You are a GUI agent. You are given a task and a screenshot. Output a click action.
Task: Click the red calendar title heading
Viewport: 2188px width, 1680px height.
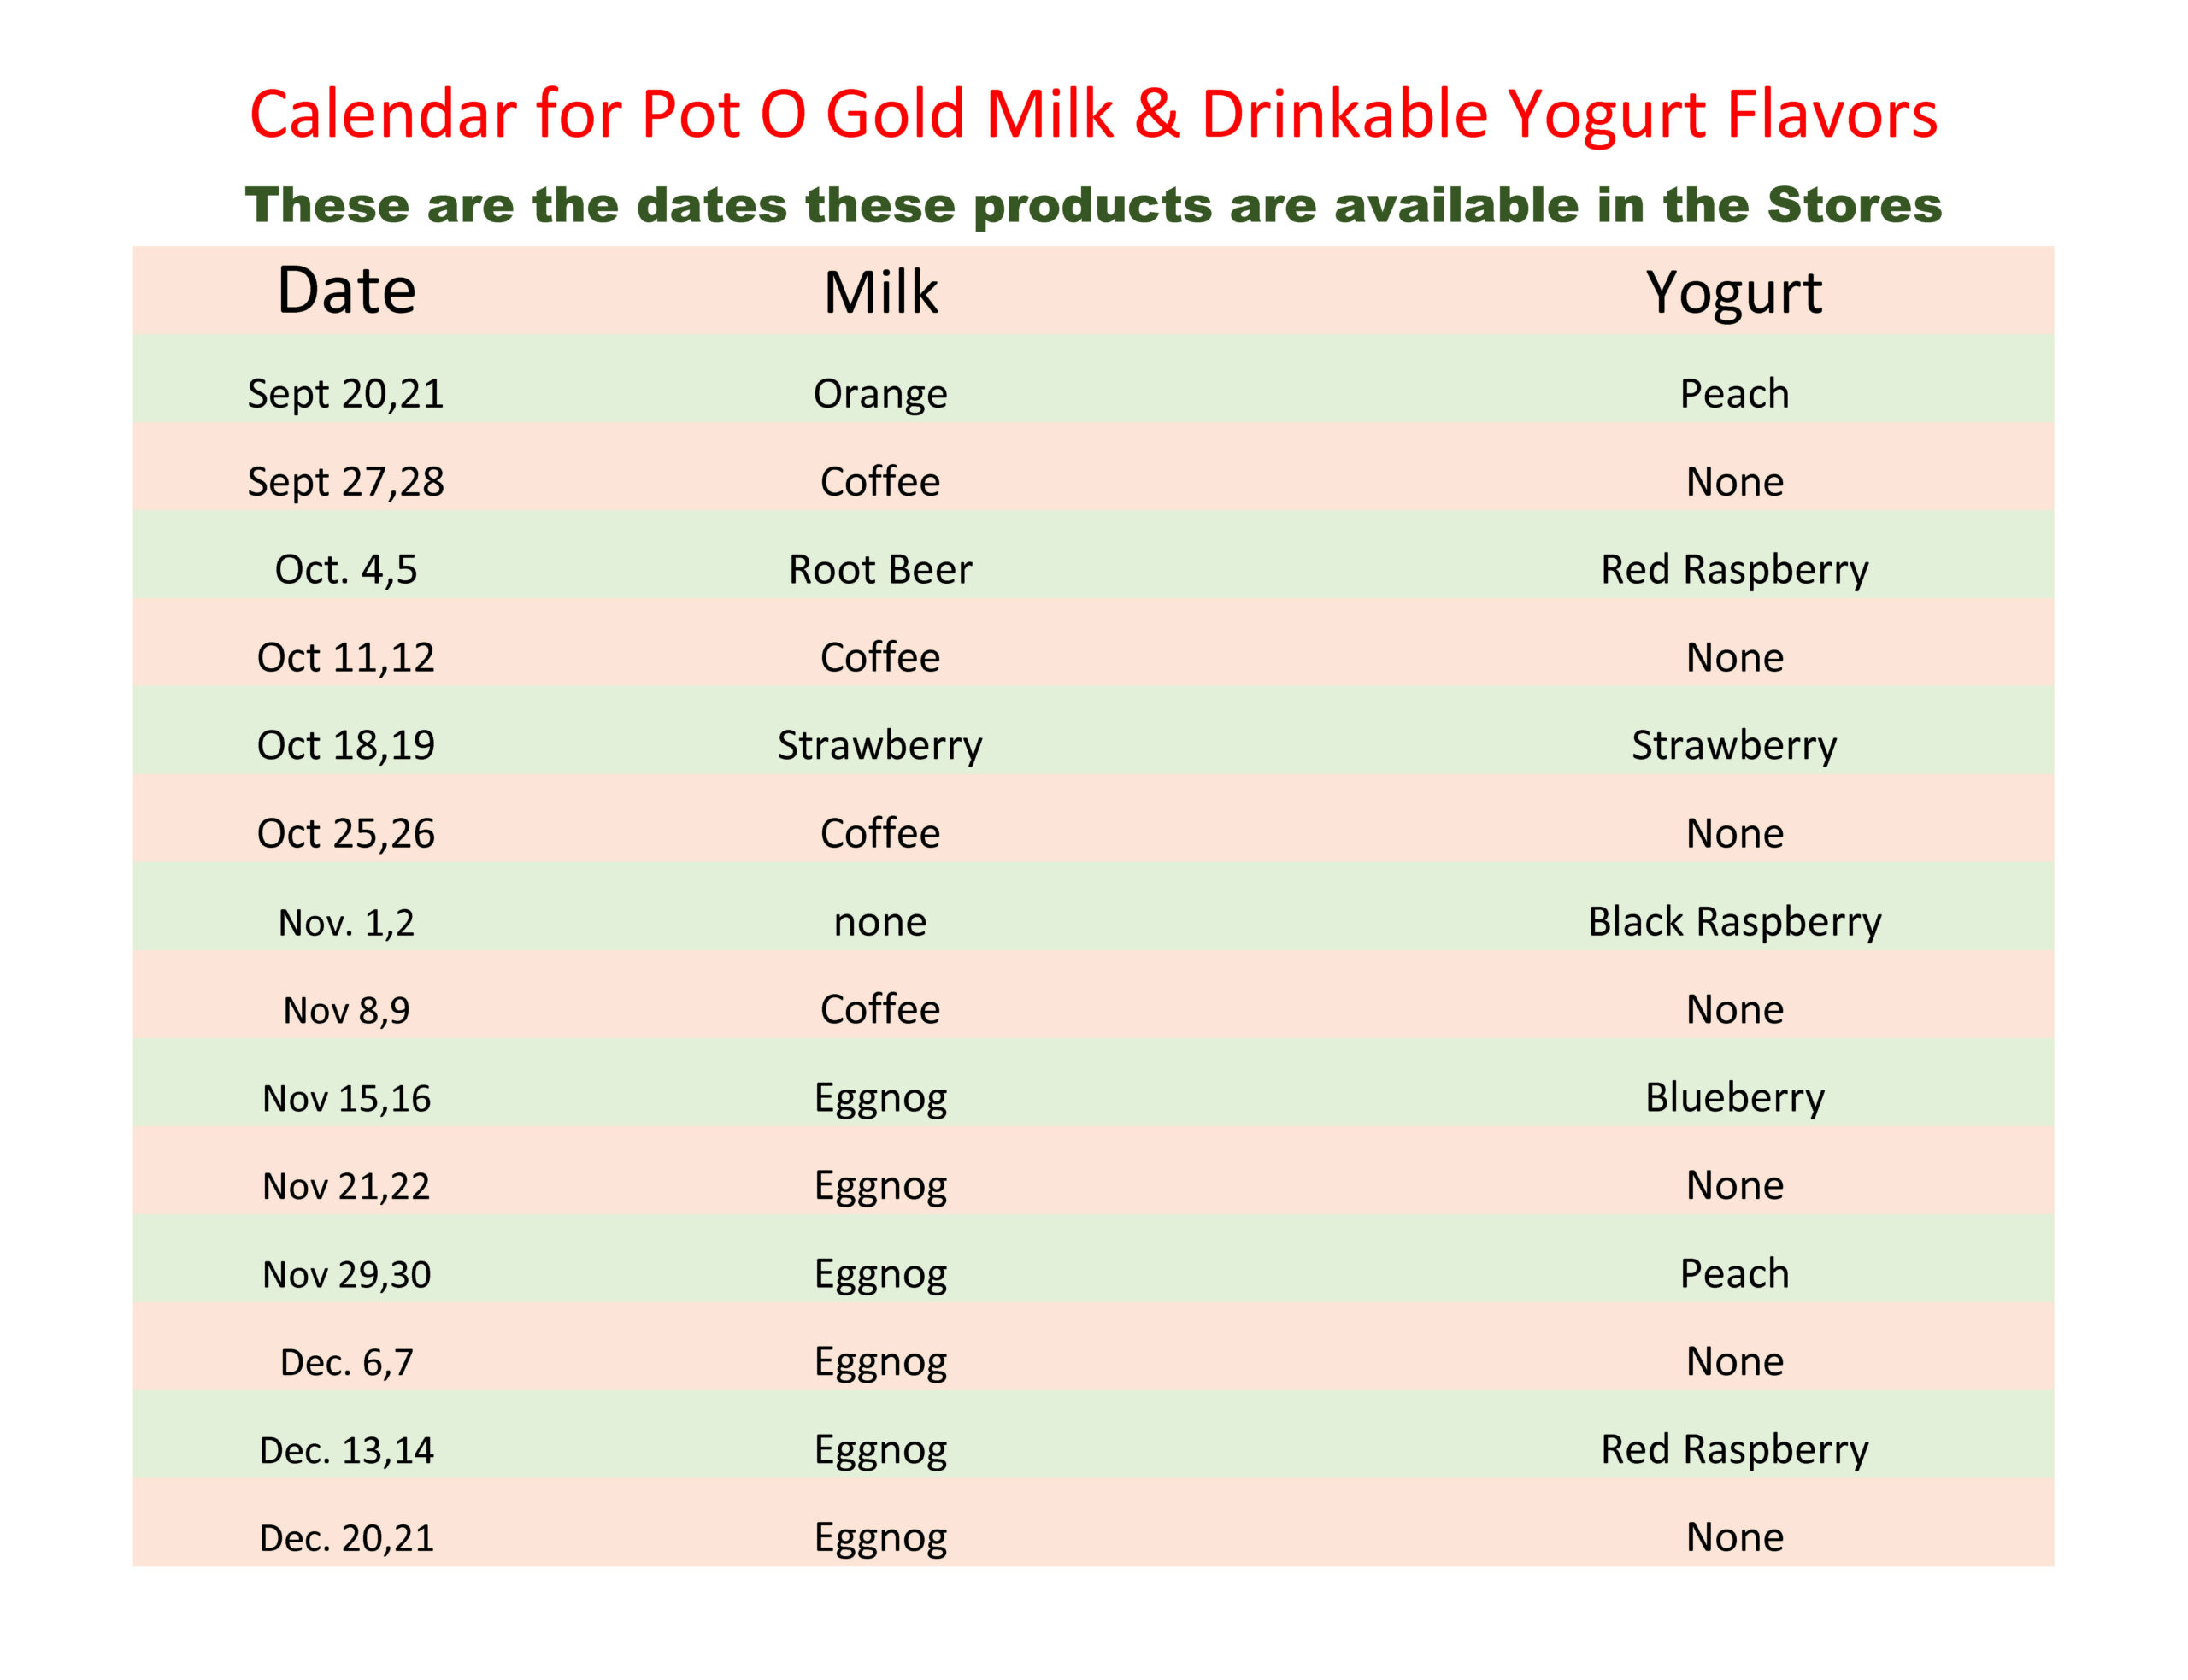1093,113
